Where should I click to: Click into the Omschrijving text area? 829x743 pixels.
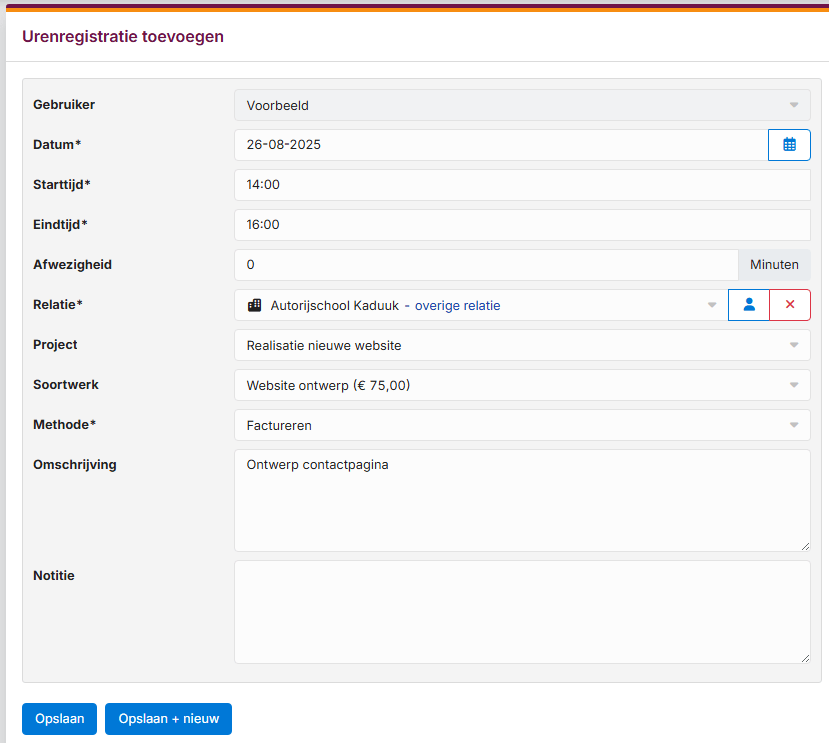522,501
